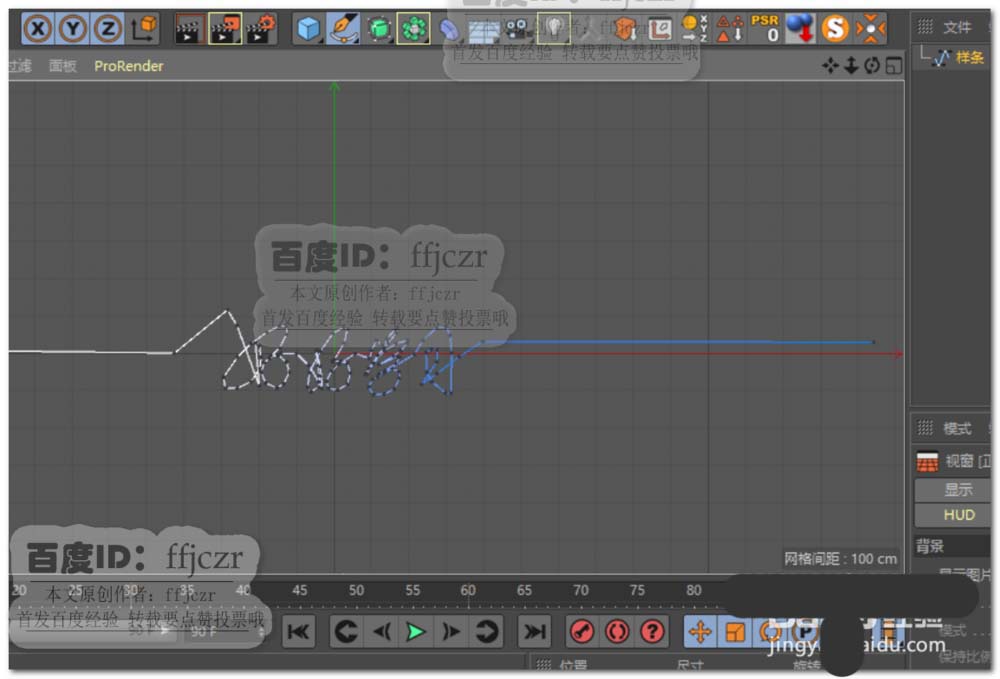The height and width of the screenshot is (679, 1000).
Task: Open render settings clapperboard with gear
Action: tap(260, 29)
